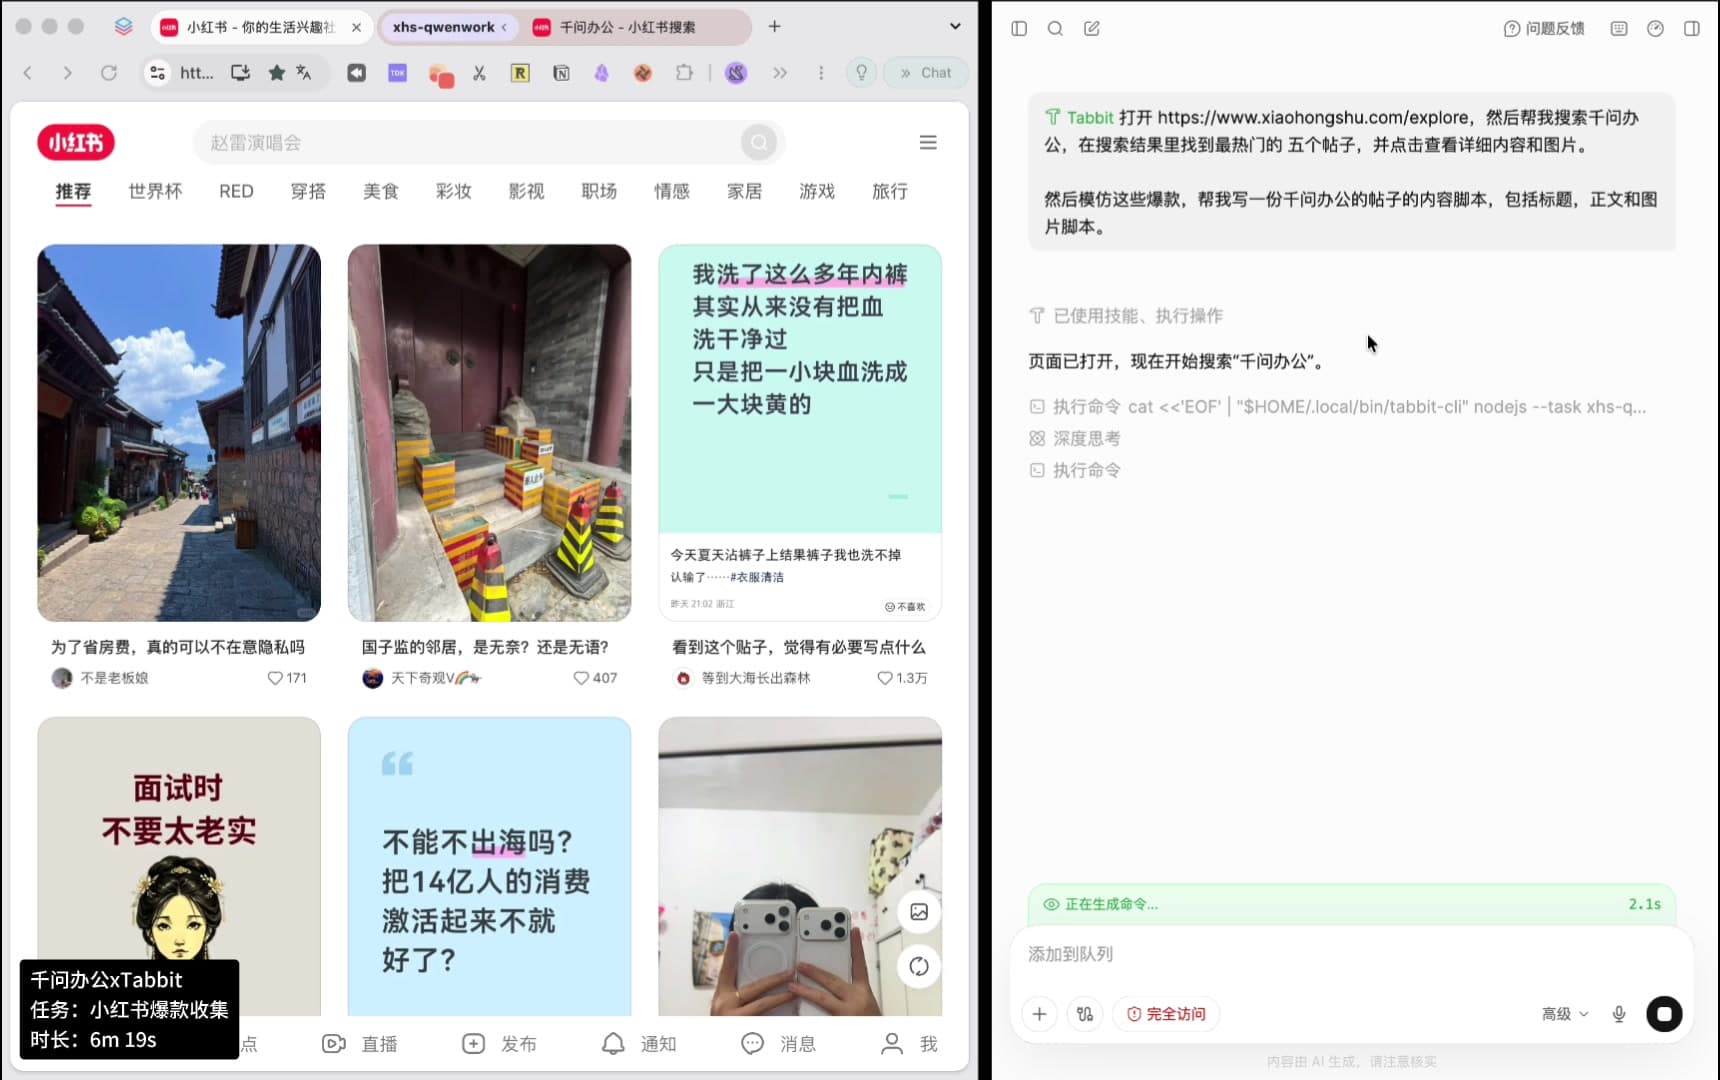Open 直播 in bottom navigation

point(360,1044)
